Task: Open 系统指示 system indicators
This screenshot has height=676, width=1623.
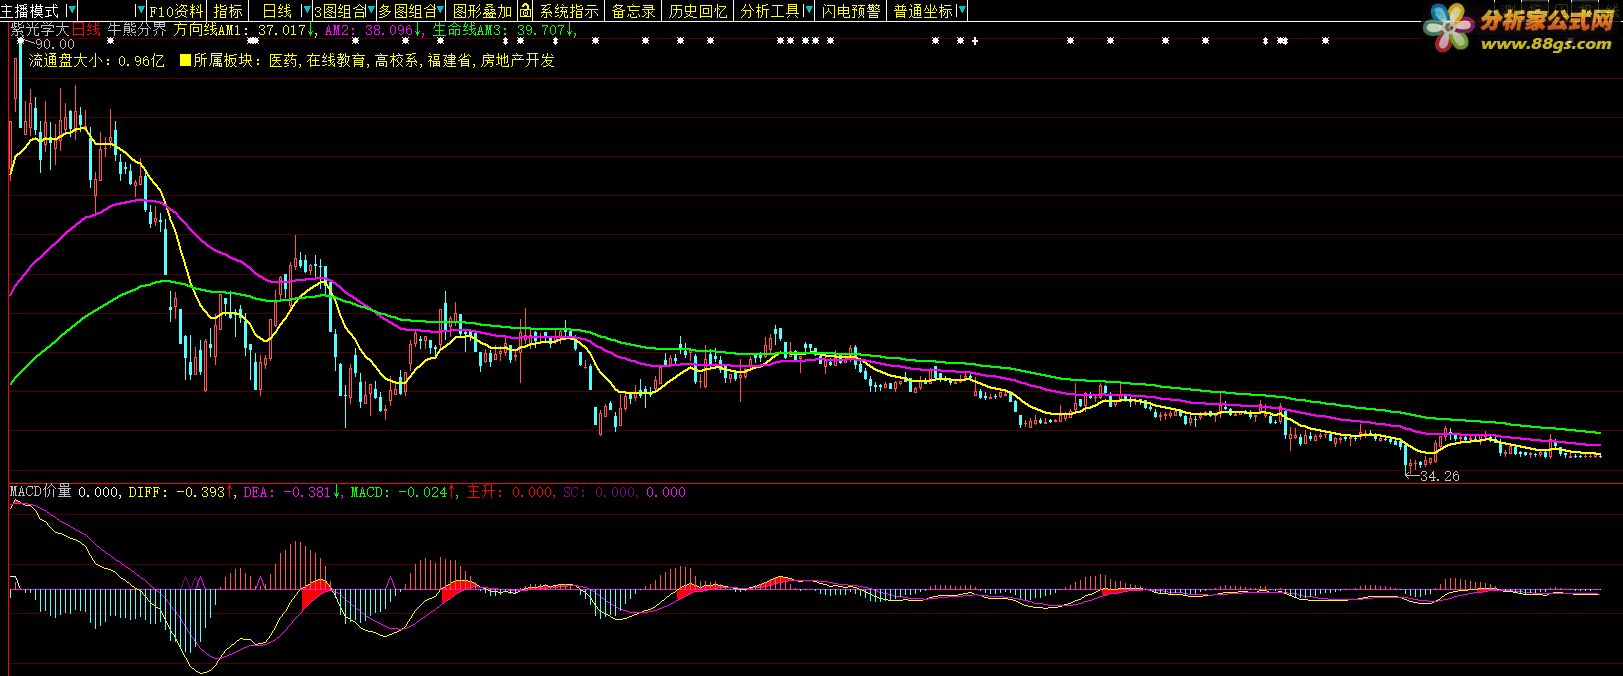Action: (569, 11)
